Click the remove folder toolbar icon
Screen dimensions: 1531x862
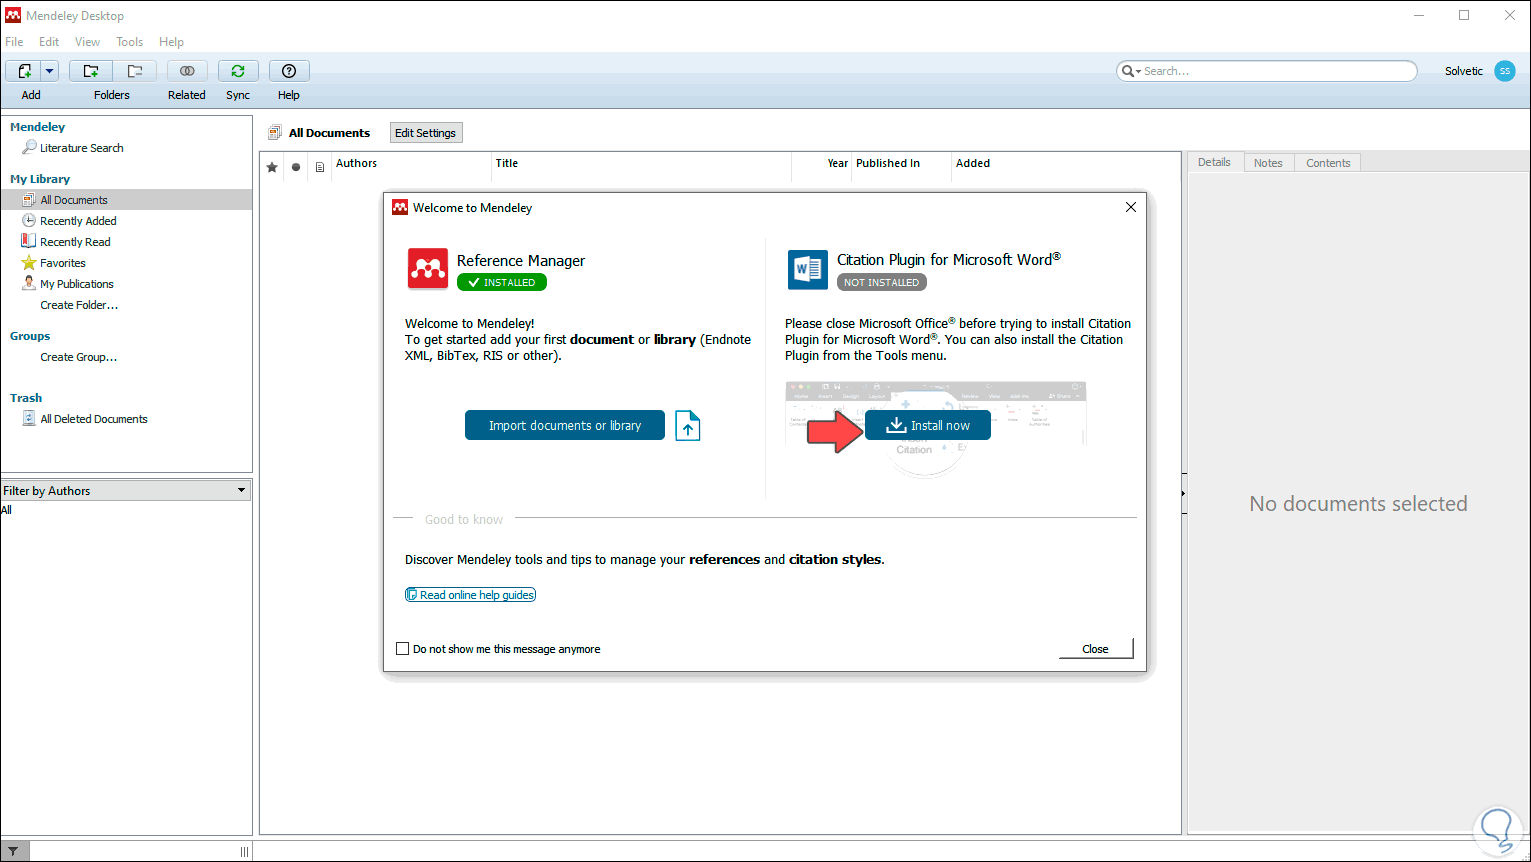[x=134, y=71]
